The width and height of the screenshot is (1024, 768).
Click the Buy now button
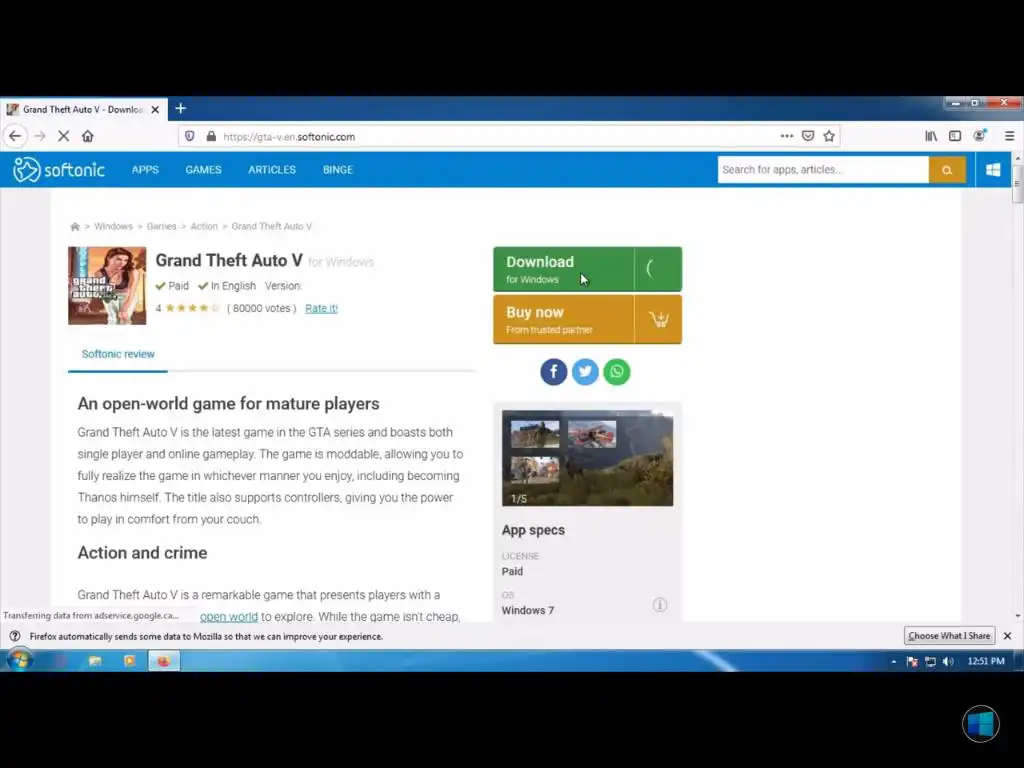[x=587, y=319]
